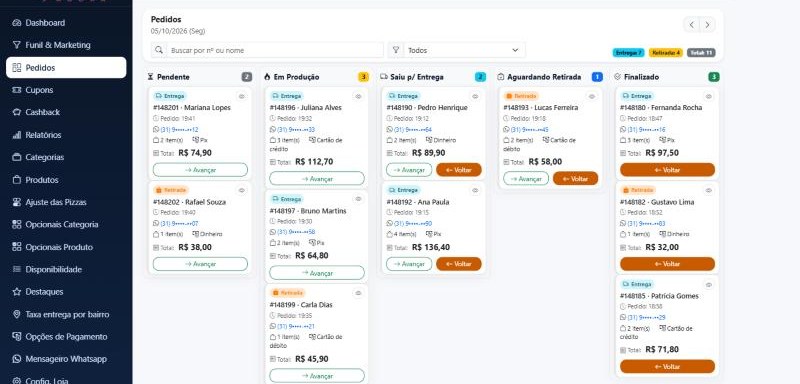
Task: Click the Entrega tag on Mariana Lopes order
Action: [170, 96]
